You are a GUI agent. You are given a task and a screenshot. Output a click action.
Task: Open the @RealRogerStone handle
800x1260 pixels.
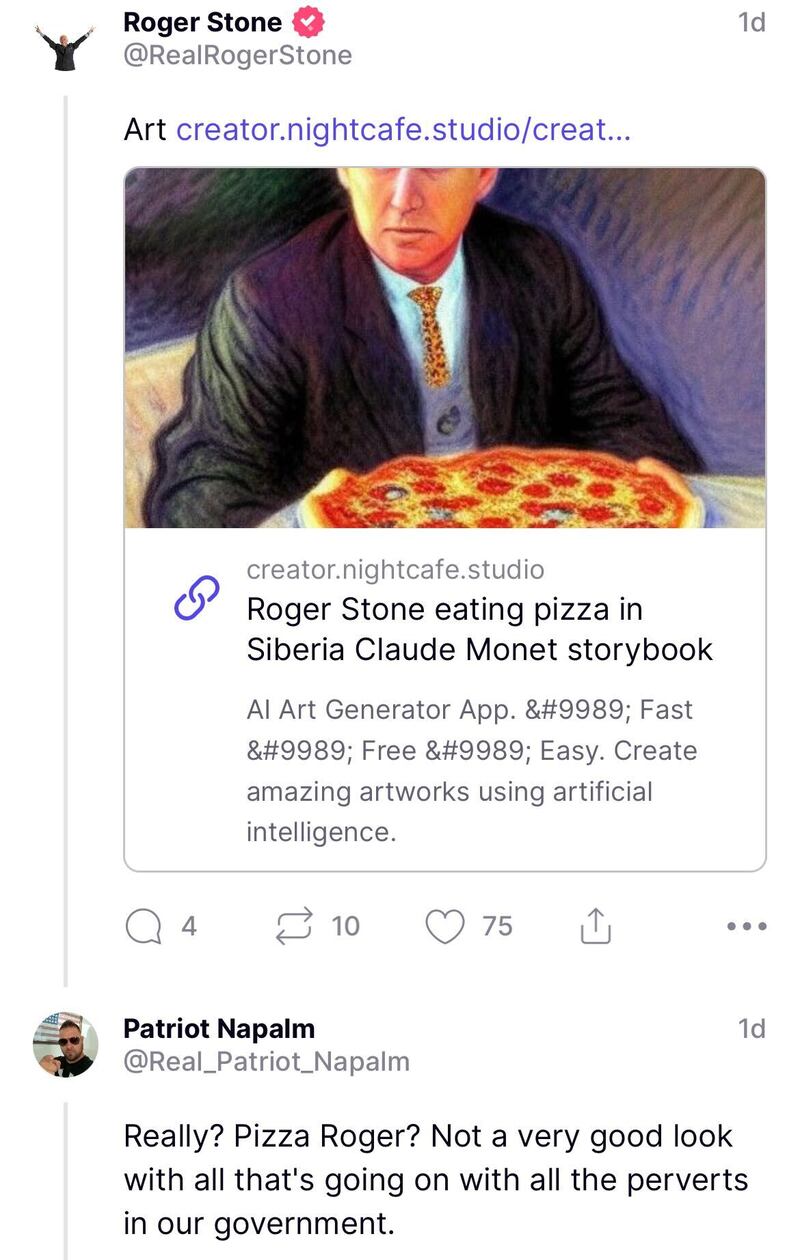[x=237, y=55]
